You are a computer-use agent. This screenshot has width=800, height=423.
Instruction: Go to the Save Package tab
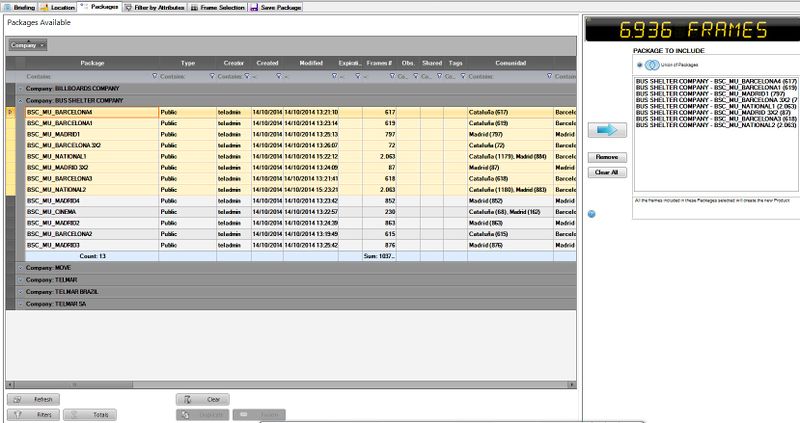280,6
